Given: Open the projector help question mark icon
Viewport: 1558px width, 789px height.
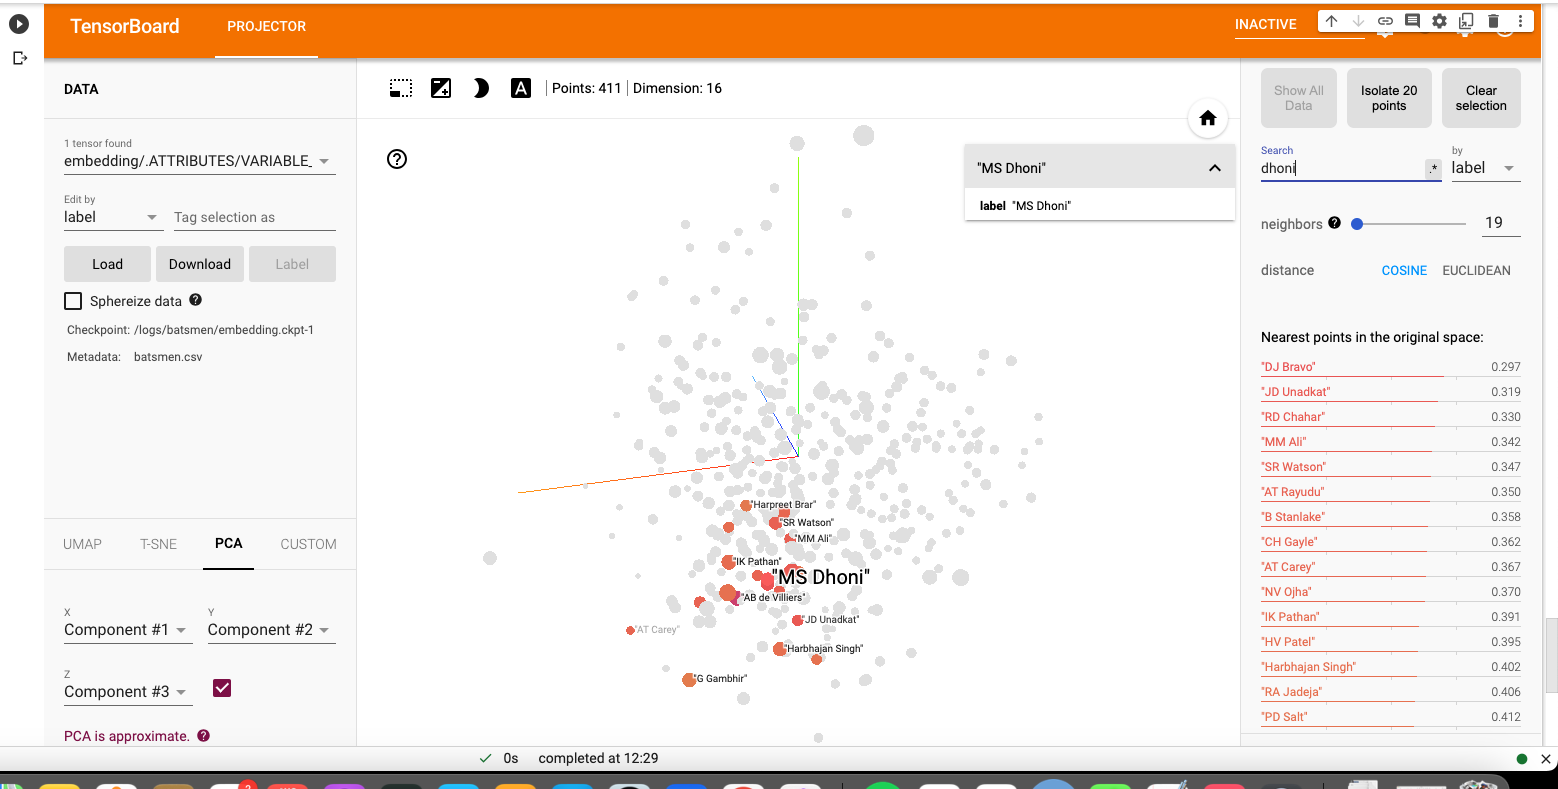Looking at the screenshot, I should (x=397, y=159).
